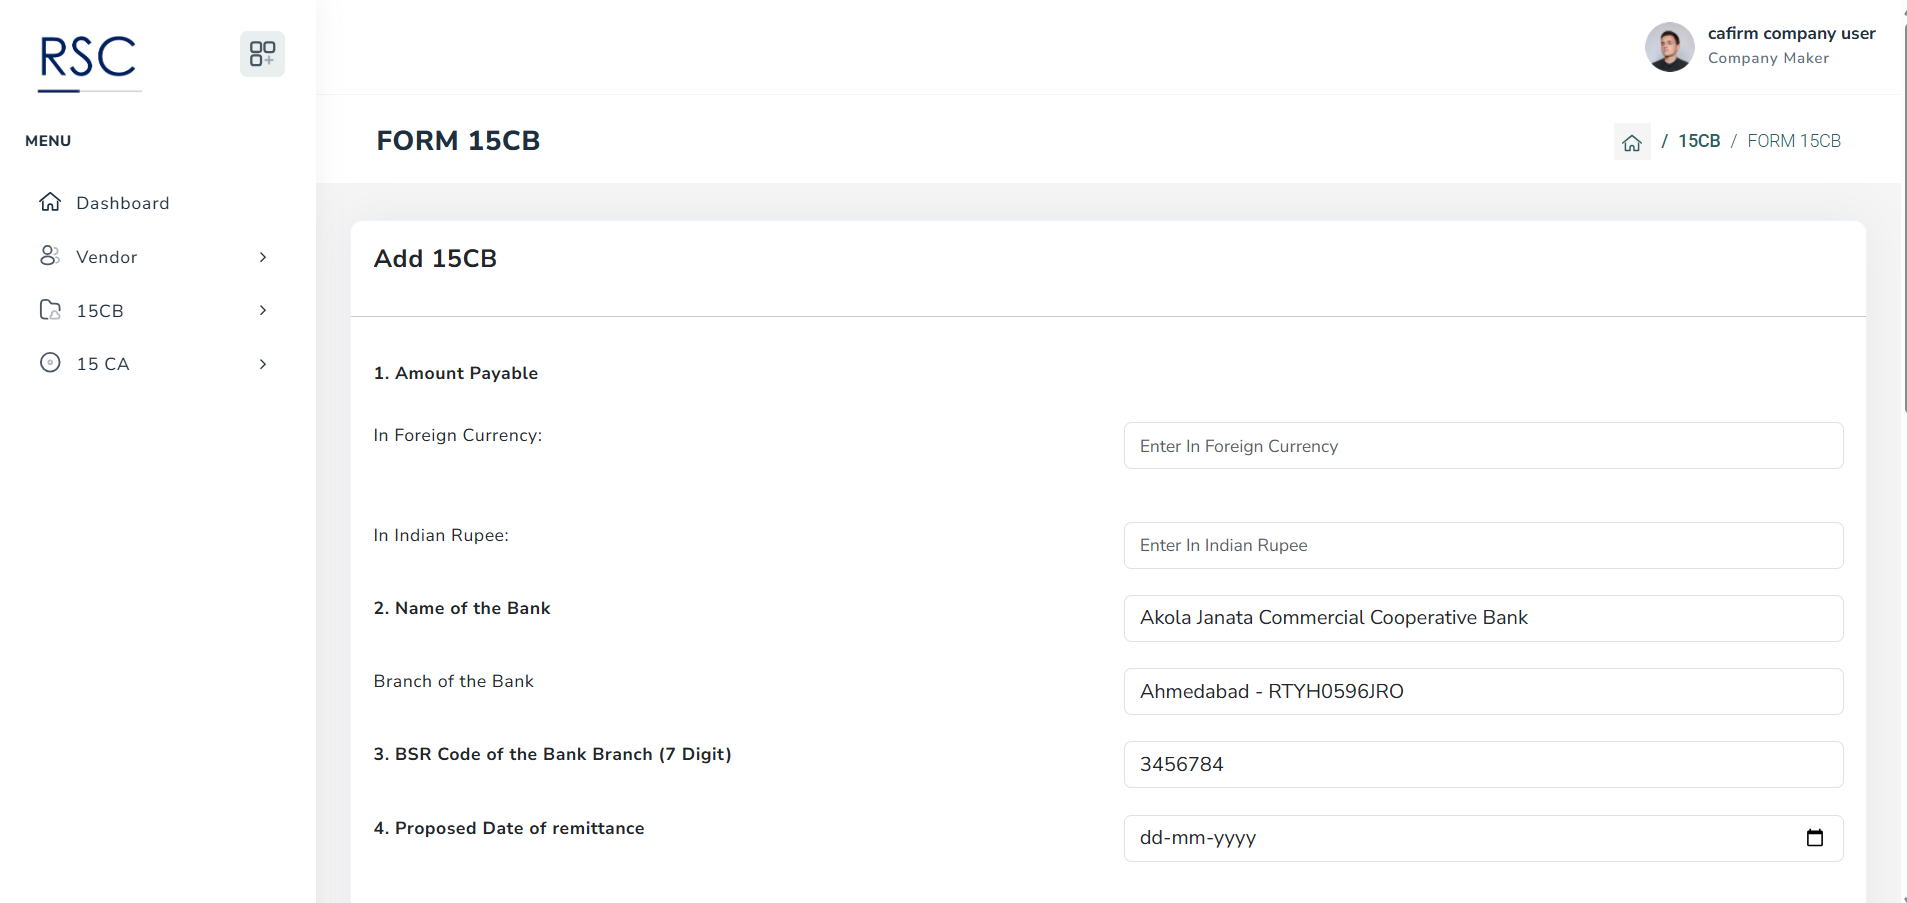Click the Name of the Bank field
Viewport: 1907px width, 903px height.
click(1482, 618)
